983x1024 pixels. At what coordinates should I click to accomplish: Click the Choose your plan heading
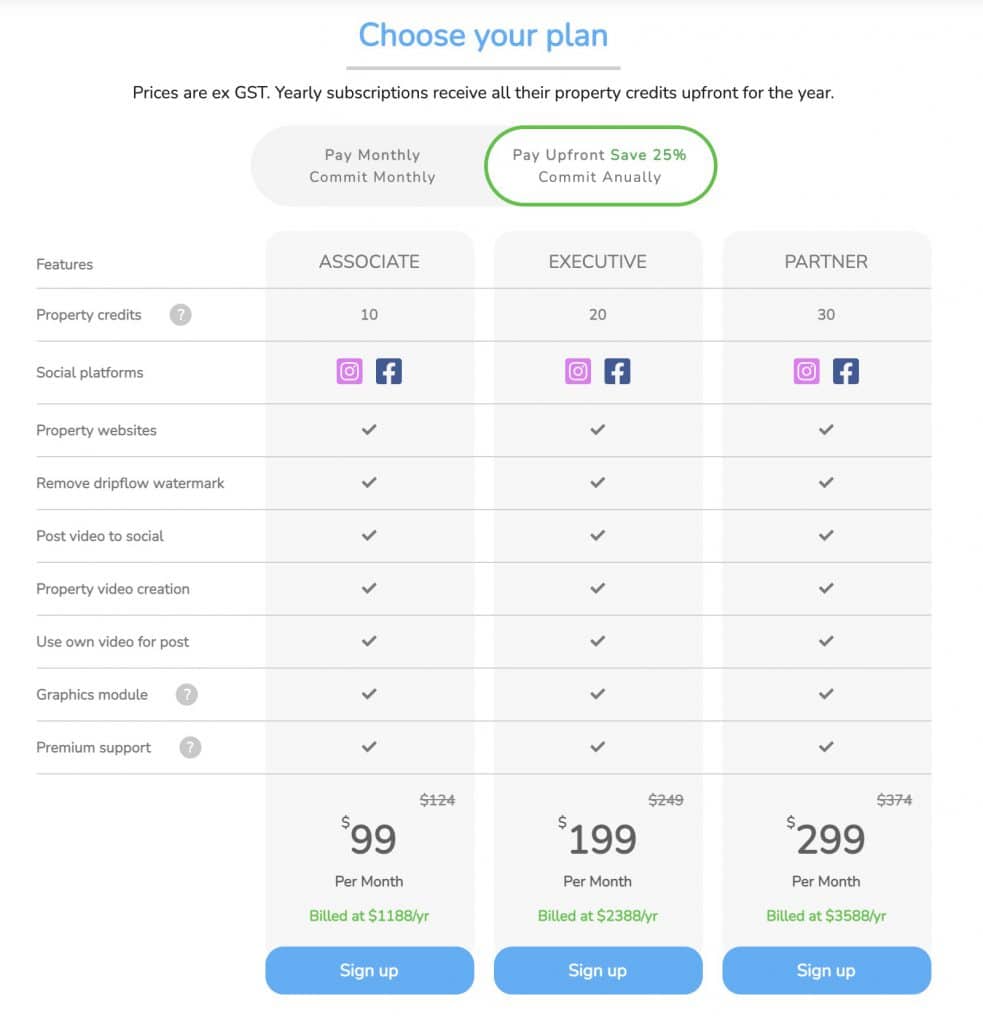pos(483,36)
